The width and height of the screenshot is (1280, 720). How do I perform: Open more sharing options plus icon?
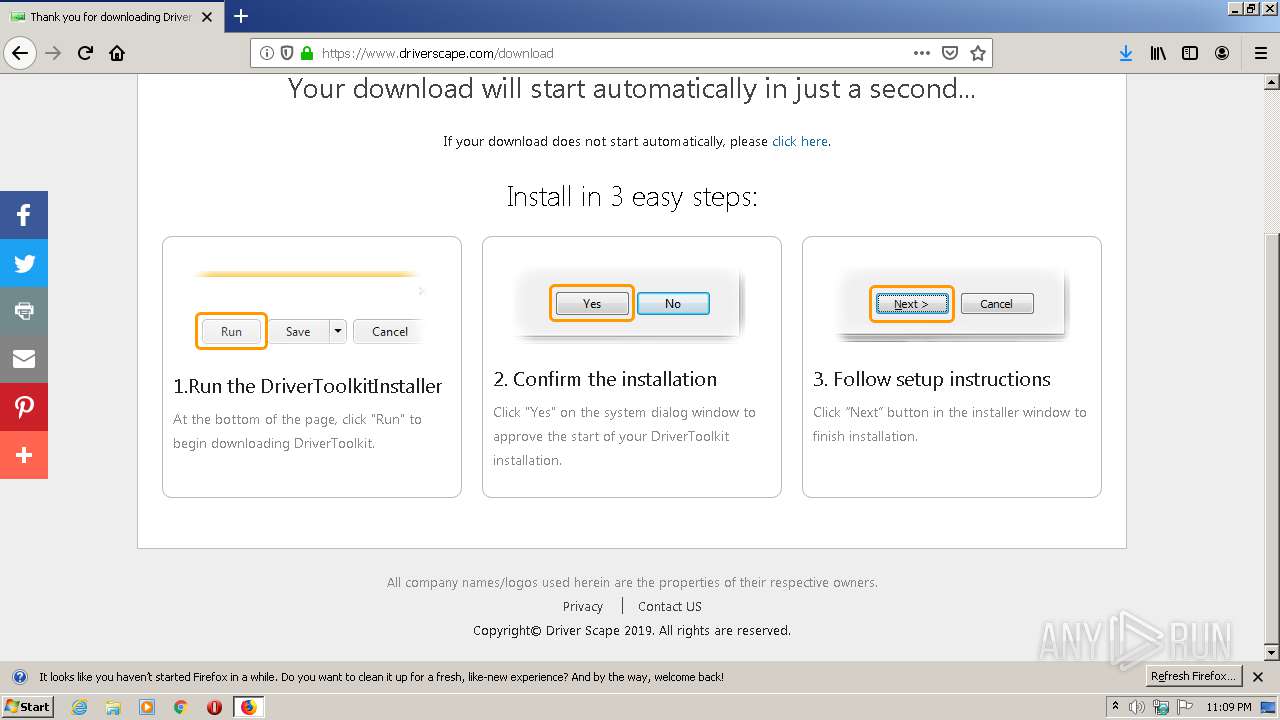tap(24, 455)
